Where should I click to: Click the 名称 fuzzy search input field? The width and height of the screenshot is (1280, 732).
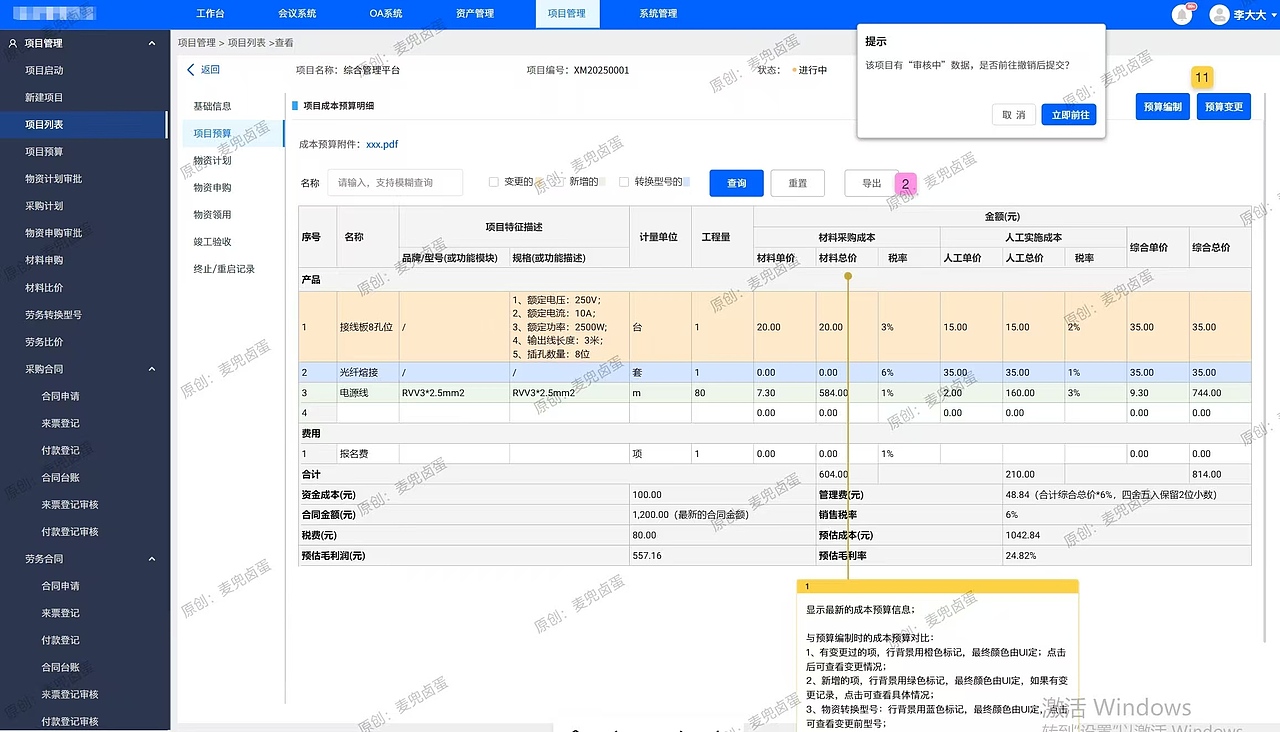tap(394, 183)
